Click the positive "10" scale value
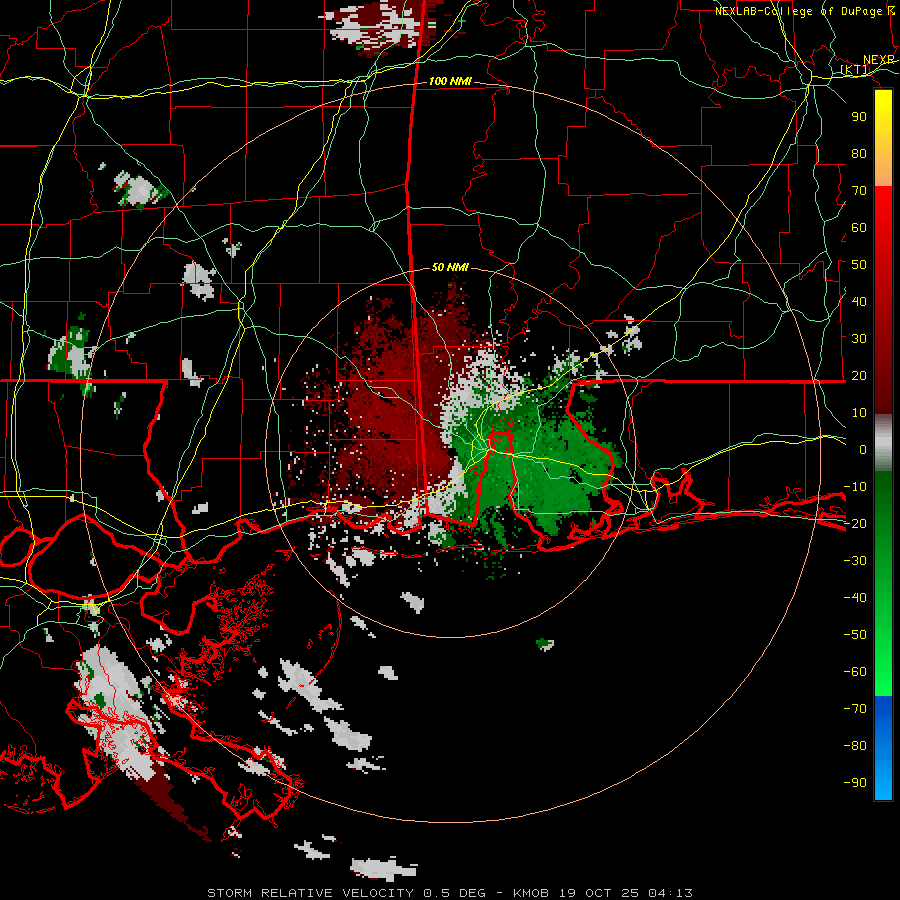Viewport: 900px width, 900px height. [859, 413]
